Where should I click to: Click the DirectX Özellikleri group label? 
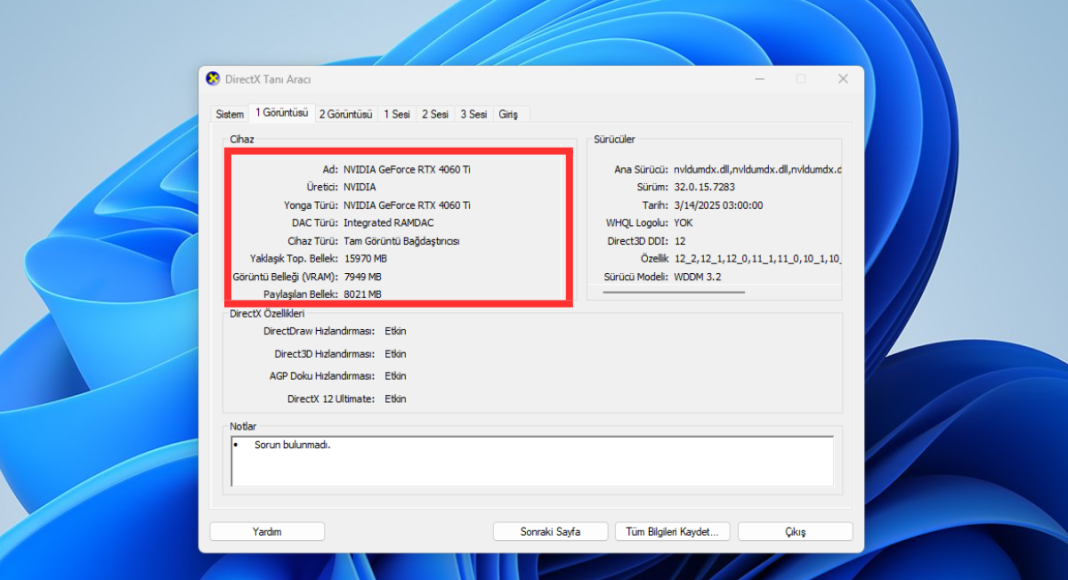(267, 314)
